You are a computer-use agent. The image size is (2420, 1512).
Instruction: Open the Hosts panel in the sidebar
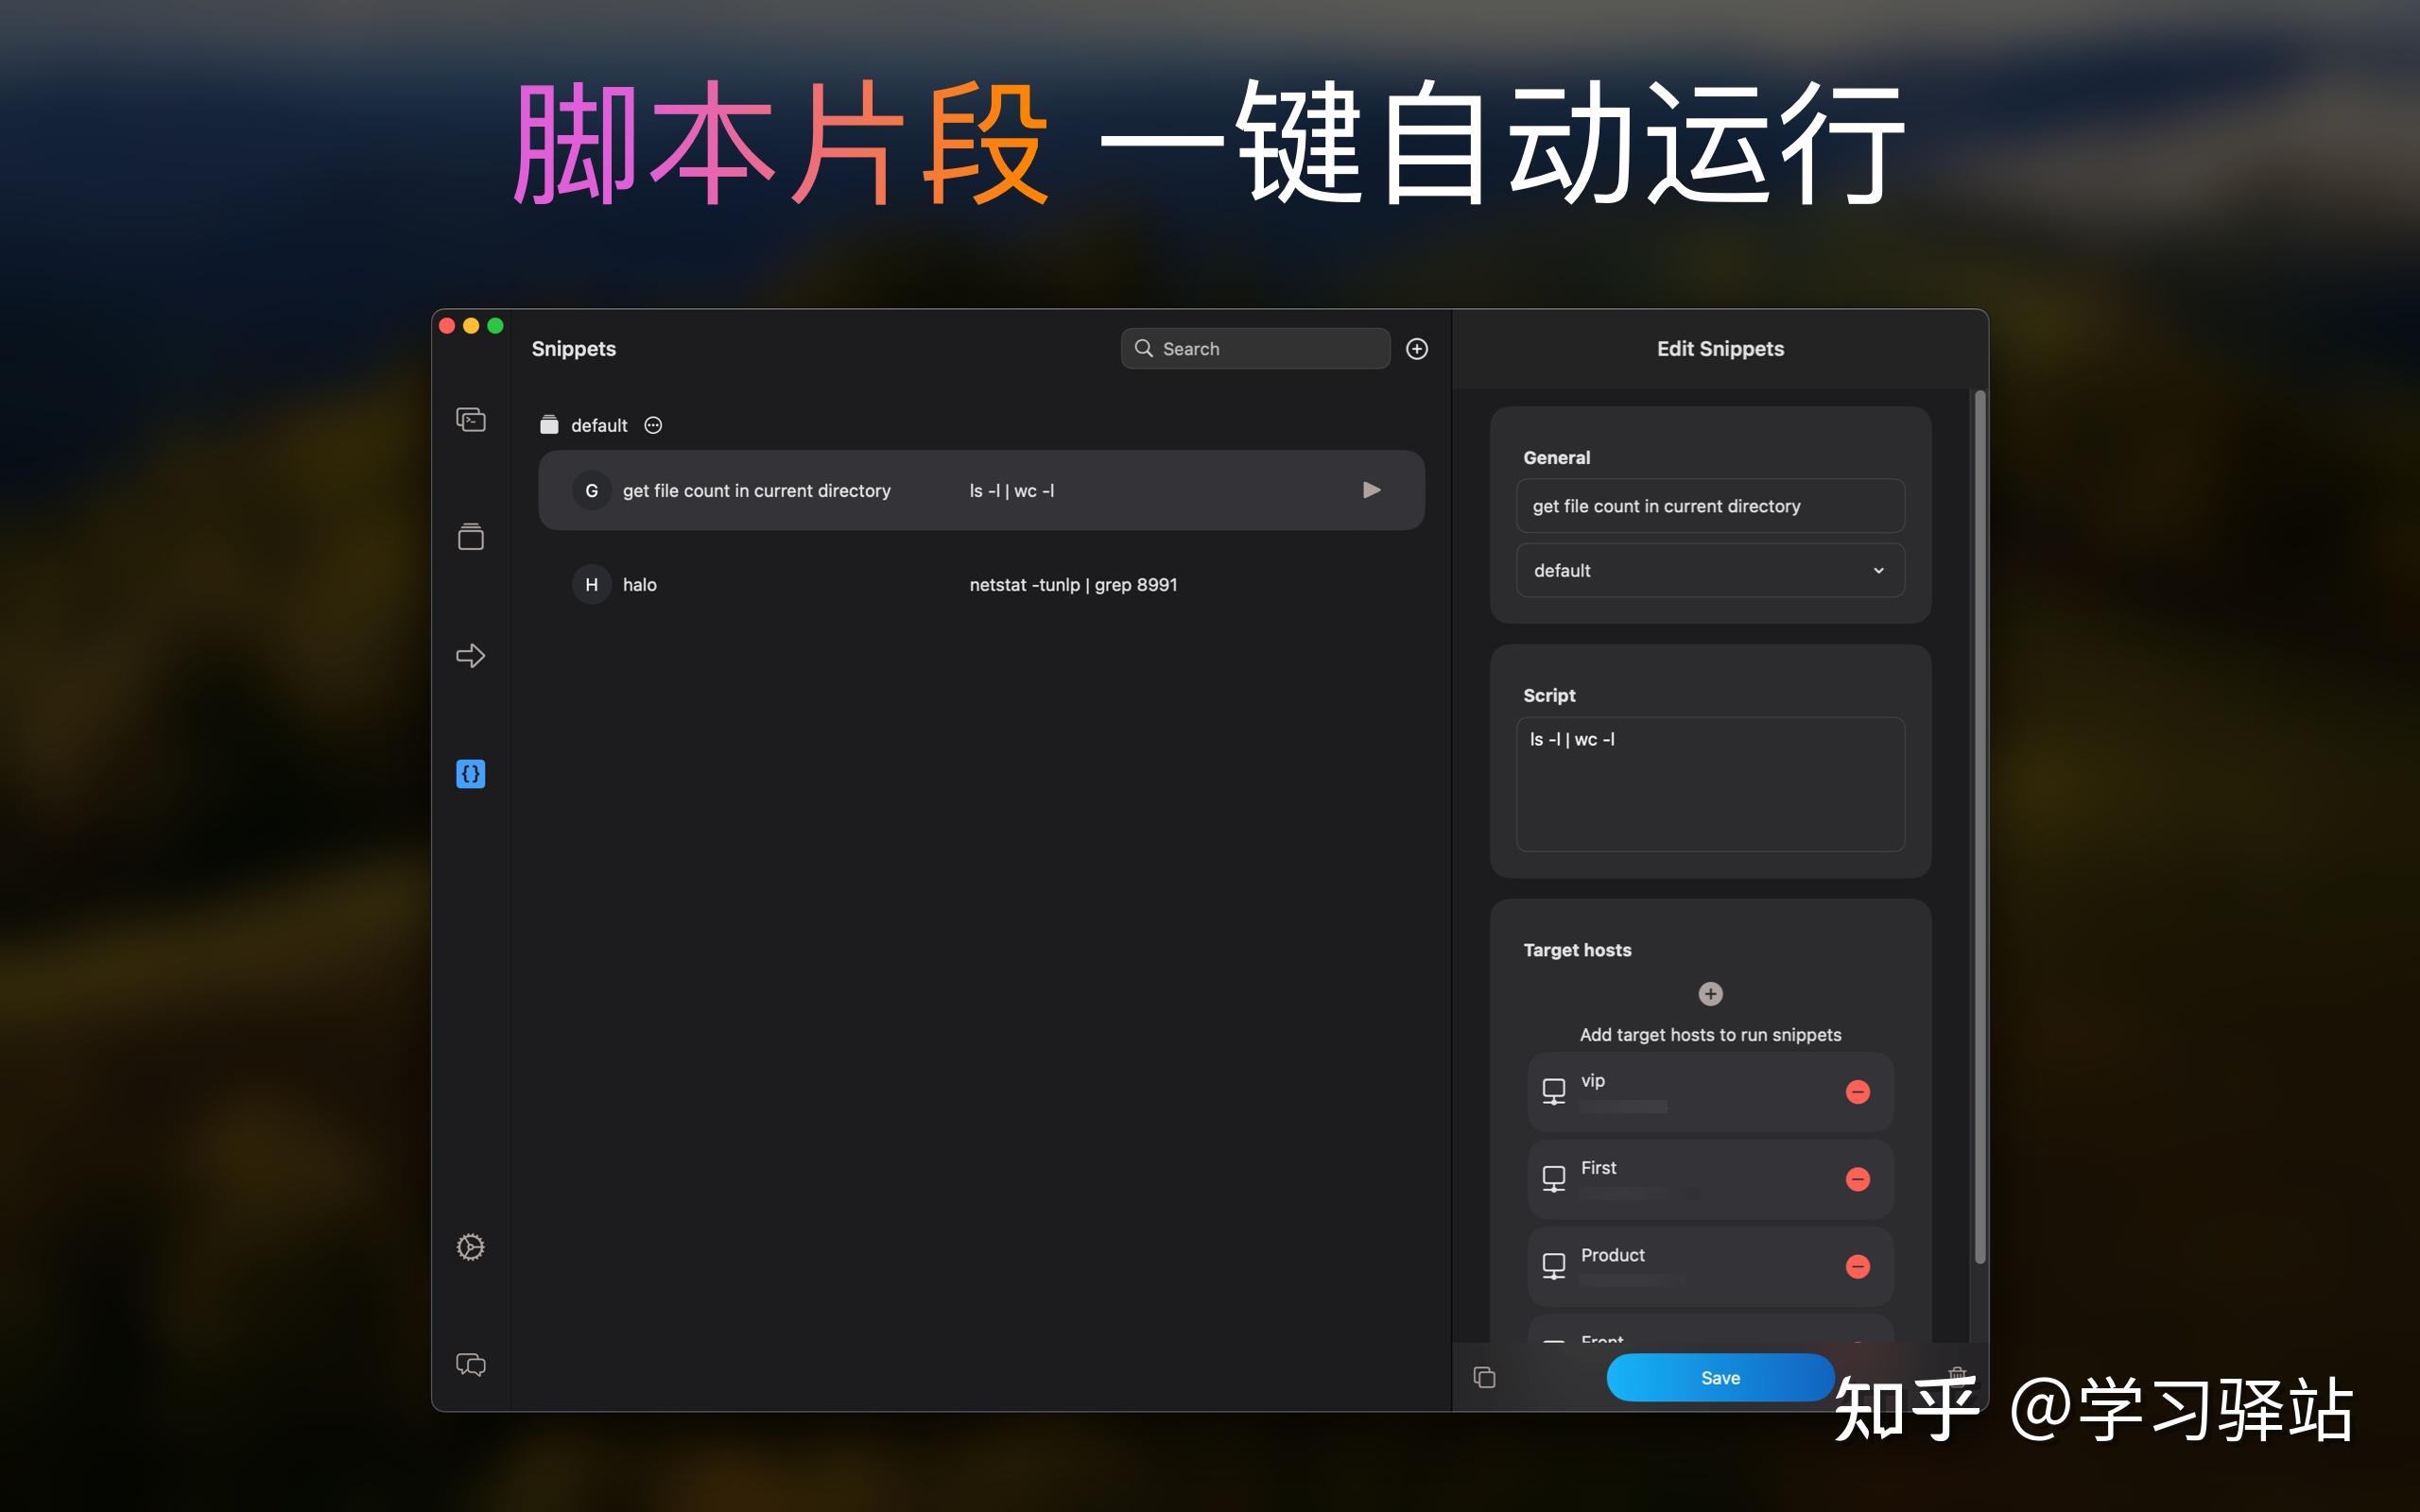tap(470, 537)
